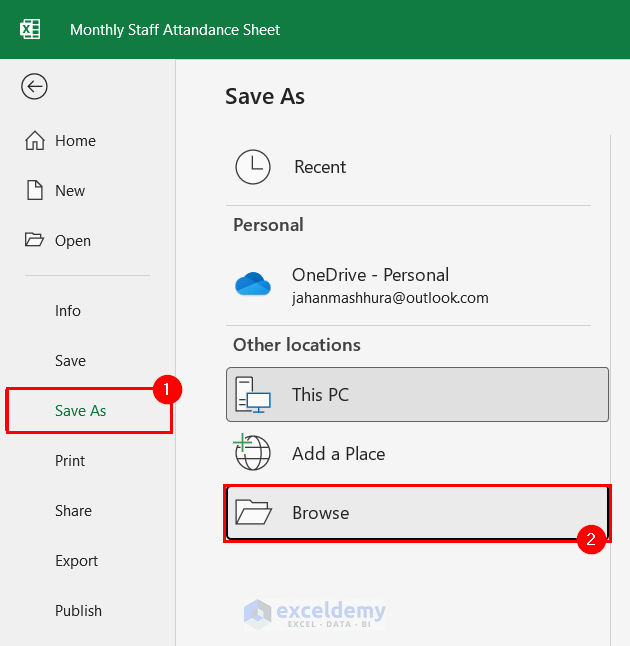Open the Export menu item
This screenshot has width=630, height=646.
tap(76, 561)
